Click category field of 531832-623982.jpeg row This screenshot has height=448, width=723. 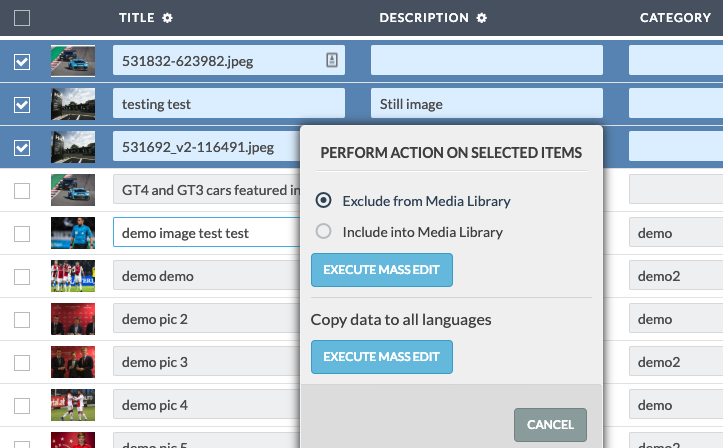(x=676, y=60)
